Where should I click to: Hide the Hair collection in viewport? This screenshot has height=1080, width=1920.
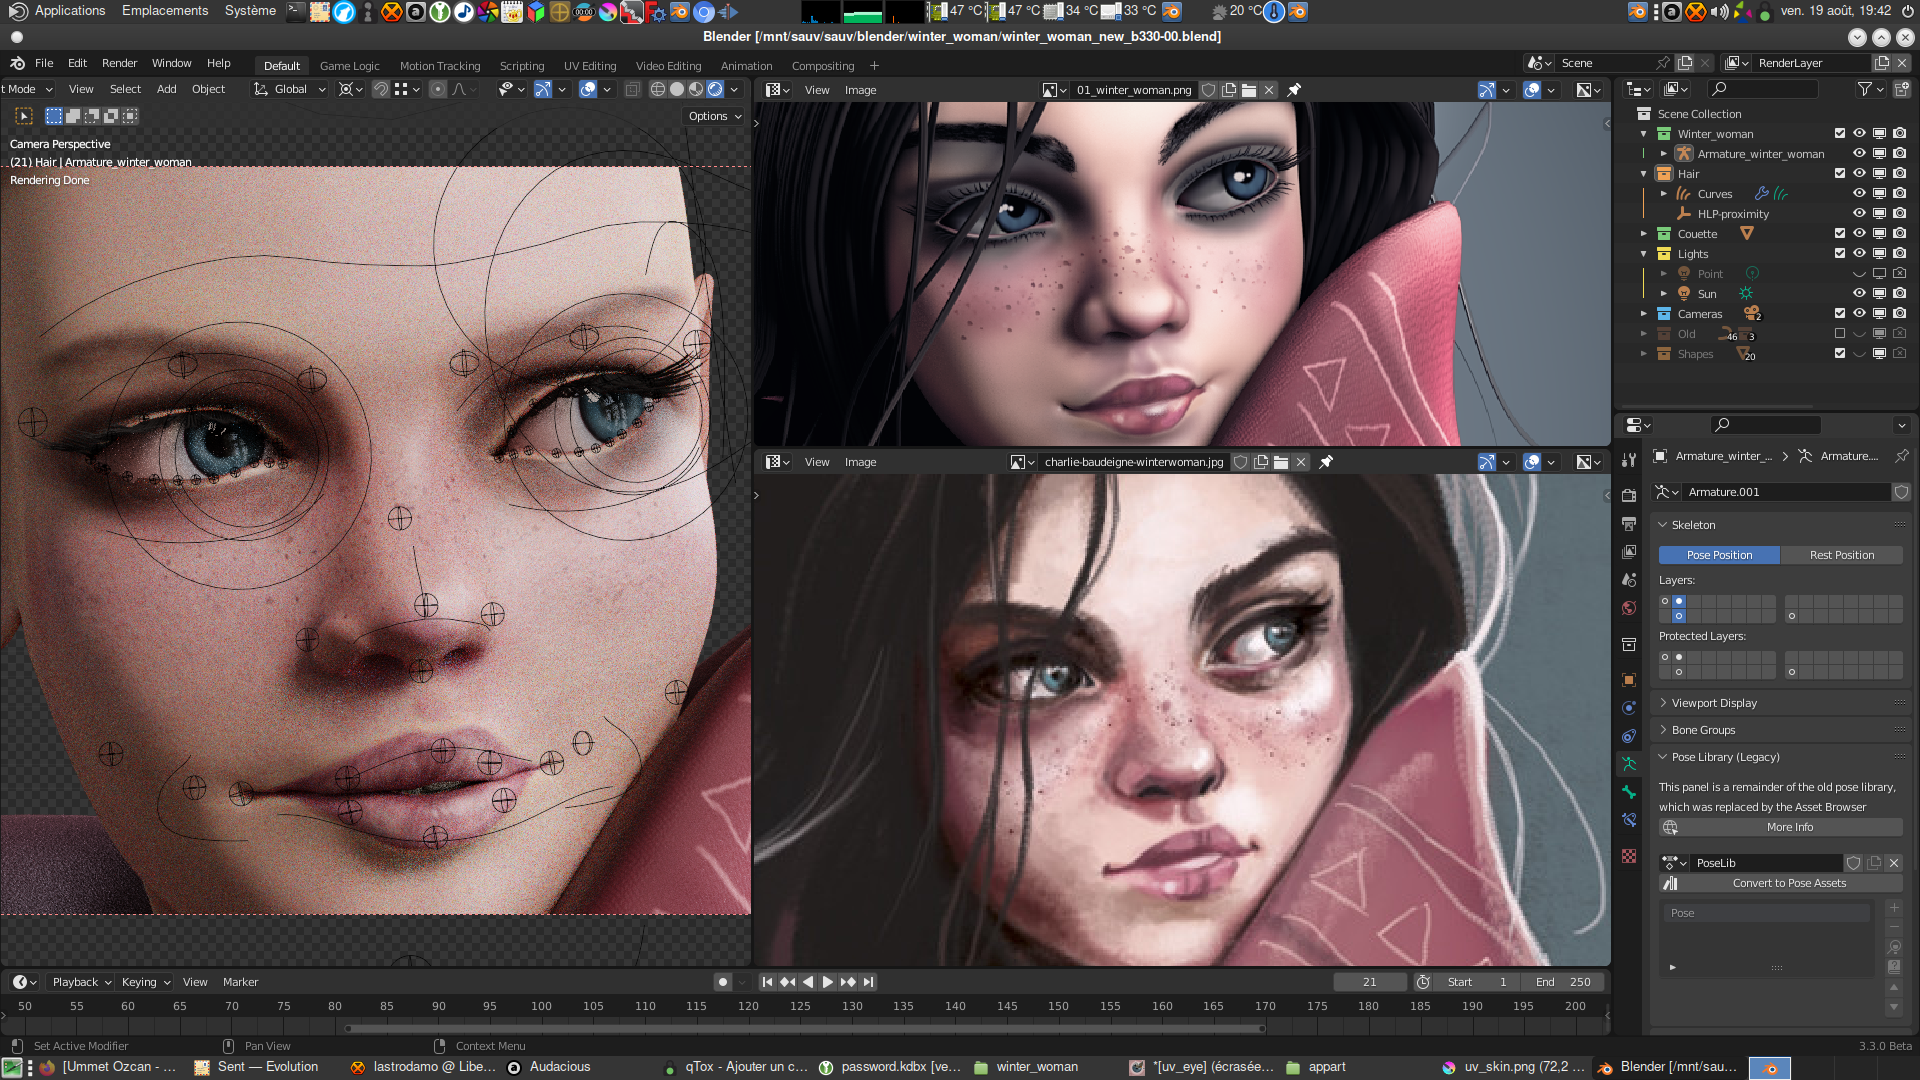click(1859, 174)
